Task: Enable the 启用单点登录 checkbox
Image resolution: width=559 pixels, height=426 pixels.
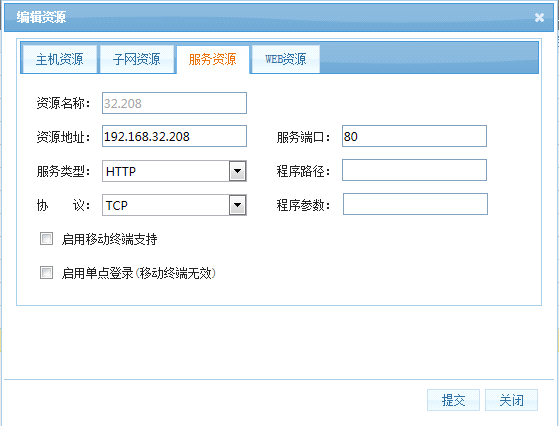Action: pyautogui.click(x=46, y=273)
